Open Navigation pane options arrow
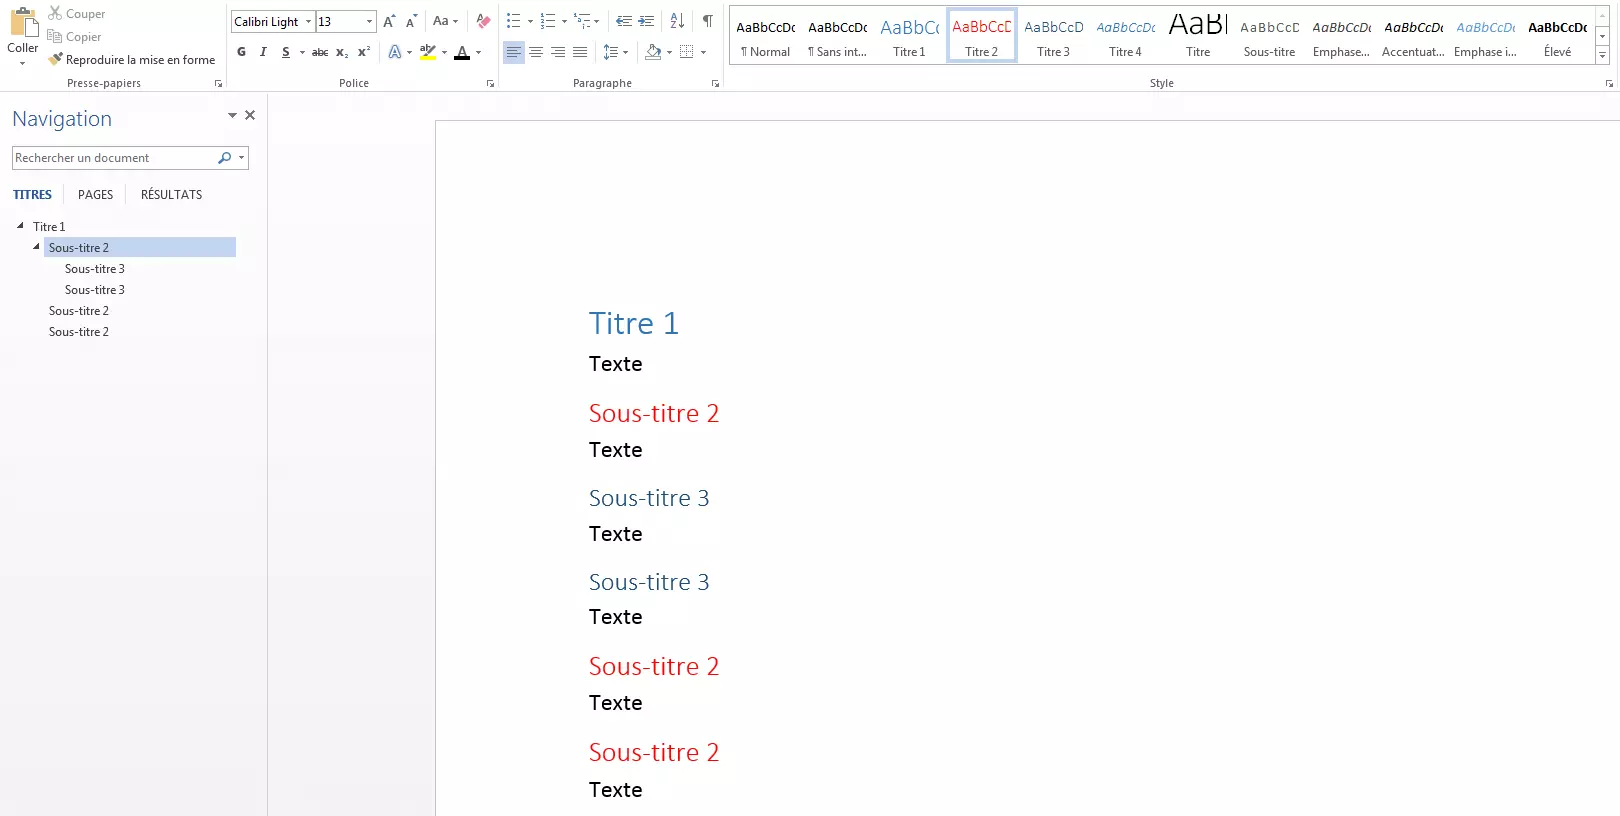 [232, 115]
